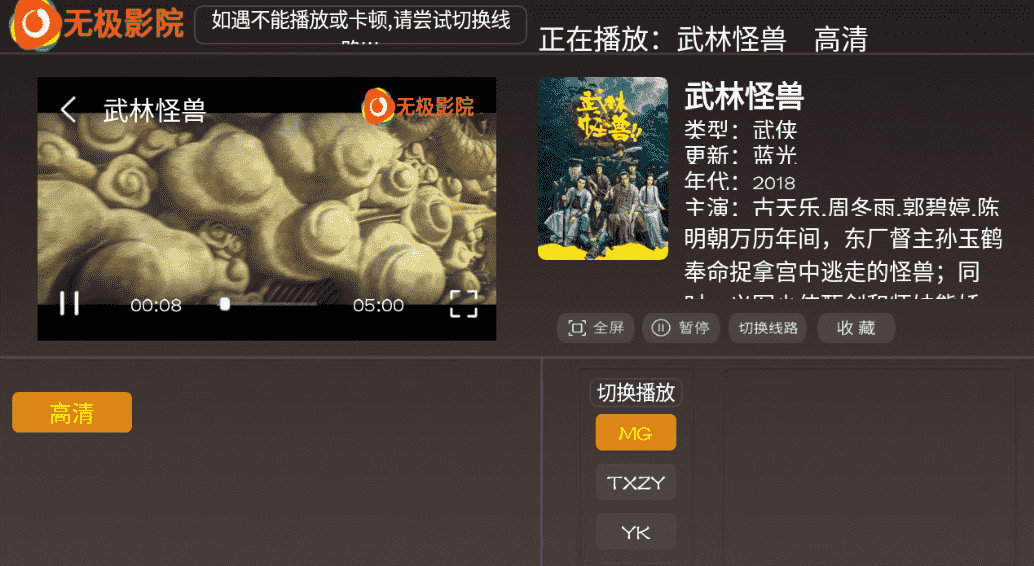Screen dimensions: 1034x566
Task: Click the 无极影院 logo at top left
Action: pyautogui.click(x=97, y=24)
